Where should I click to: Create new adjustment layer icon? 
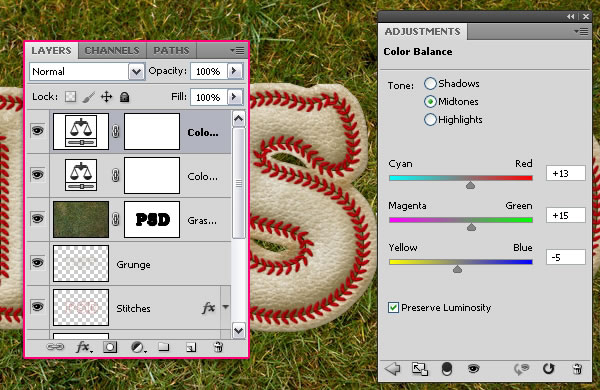pos(138,347)
